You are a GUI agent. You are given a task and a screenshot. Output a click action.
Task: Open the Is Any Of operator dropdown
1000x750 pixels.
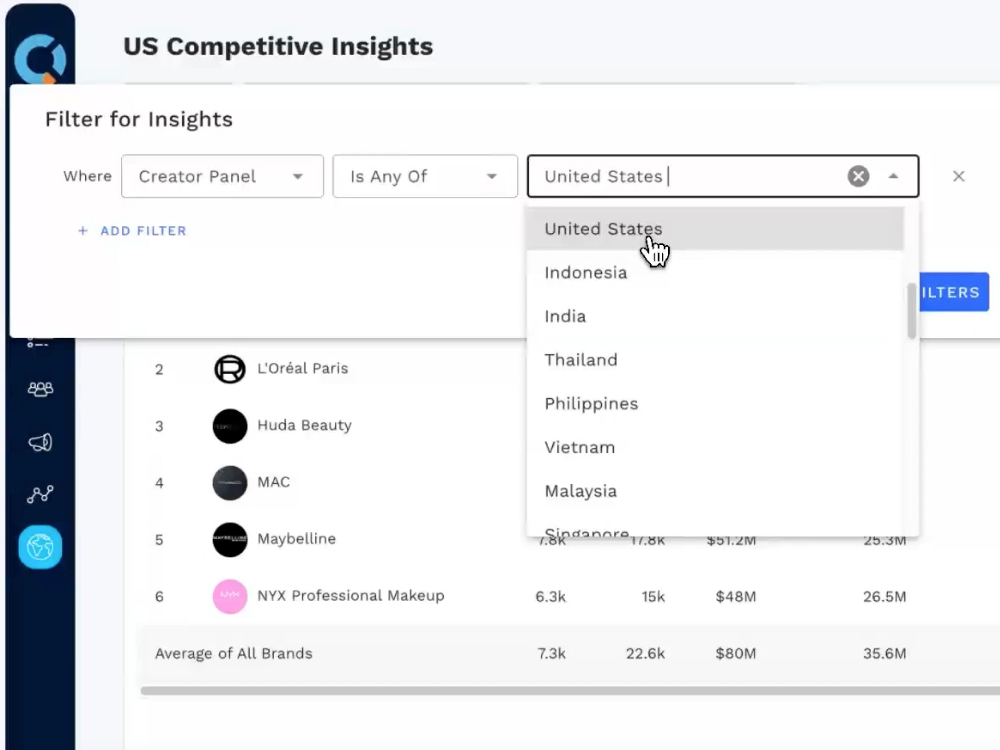click(424, 177)
